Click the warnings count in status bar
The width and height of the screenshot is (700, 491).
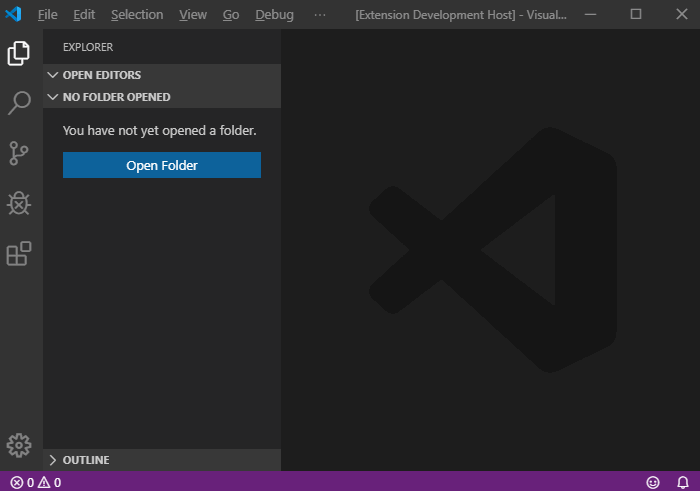(x=50, y=483)
